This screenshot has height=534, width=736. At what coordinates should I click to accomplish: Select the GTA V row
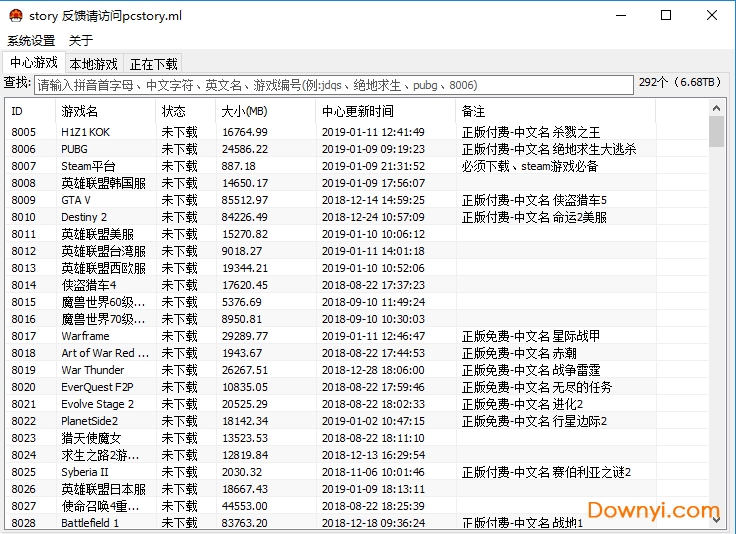(76, 200)
